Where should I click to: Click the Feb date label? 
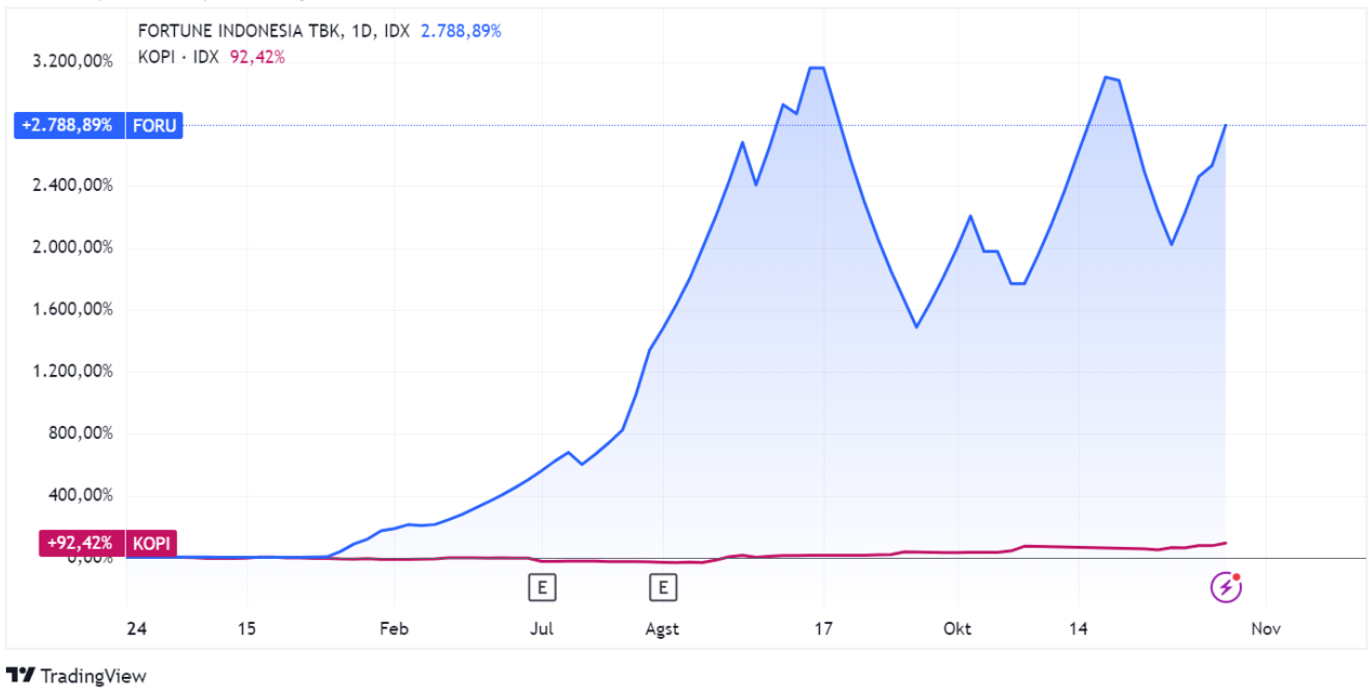[x=394, y=629]
